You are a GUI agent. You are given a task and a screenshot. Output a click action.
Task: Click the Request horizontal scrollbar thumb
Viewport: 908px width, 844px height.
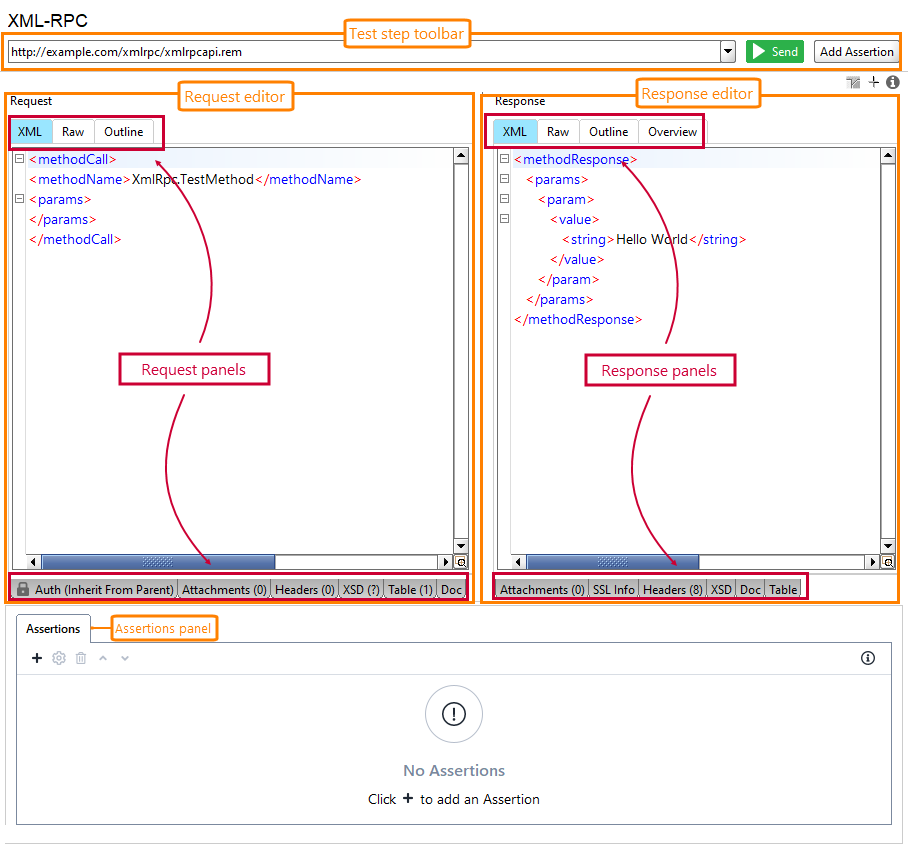coord(158,561)
